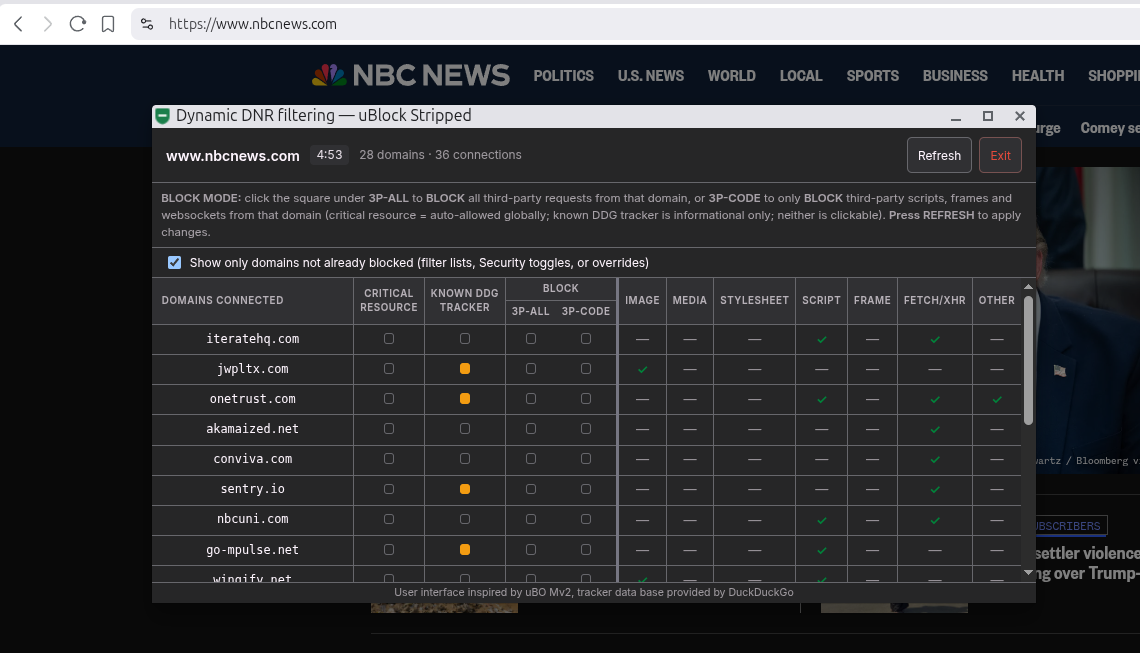The width and height of the screenshot is (1140, 653).
Task: Click the DOMAINS CONNECTED column header
Action: [222, 300]
